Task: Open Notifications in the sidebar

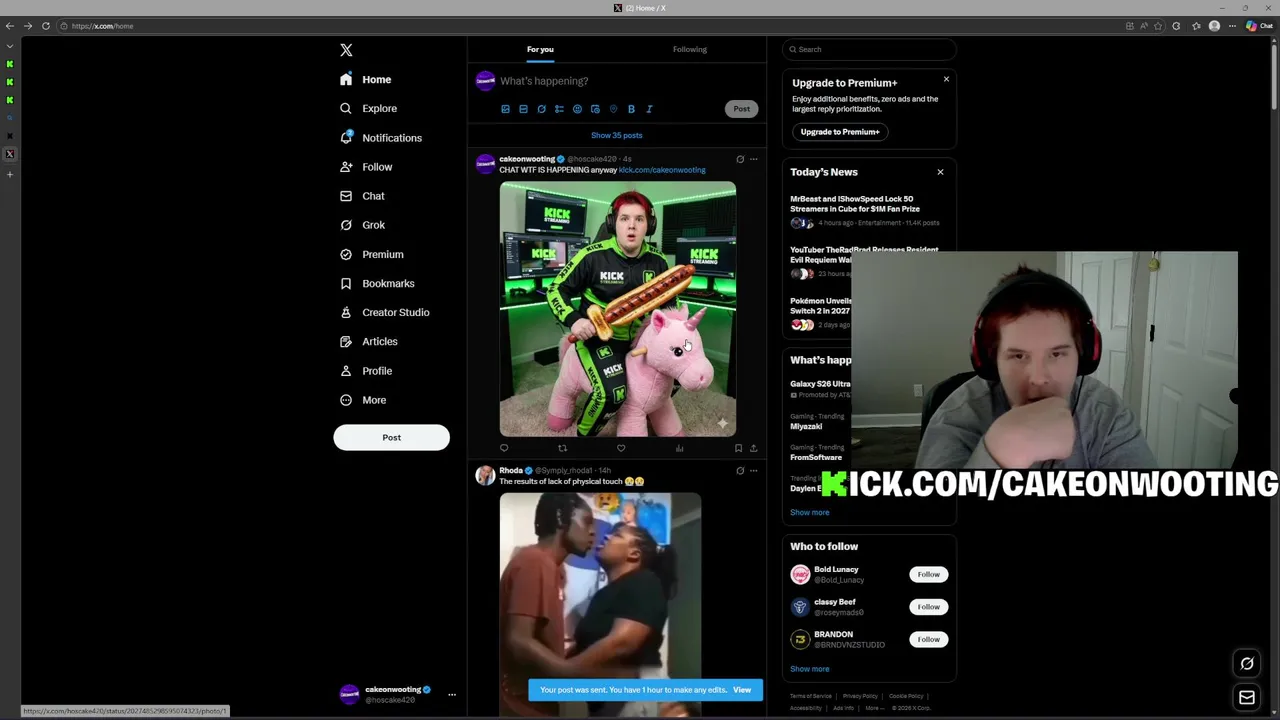Action: 381,138
